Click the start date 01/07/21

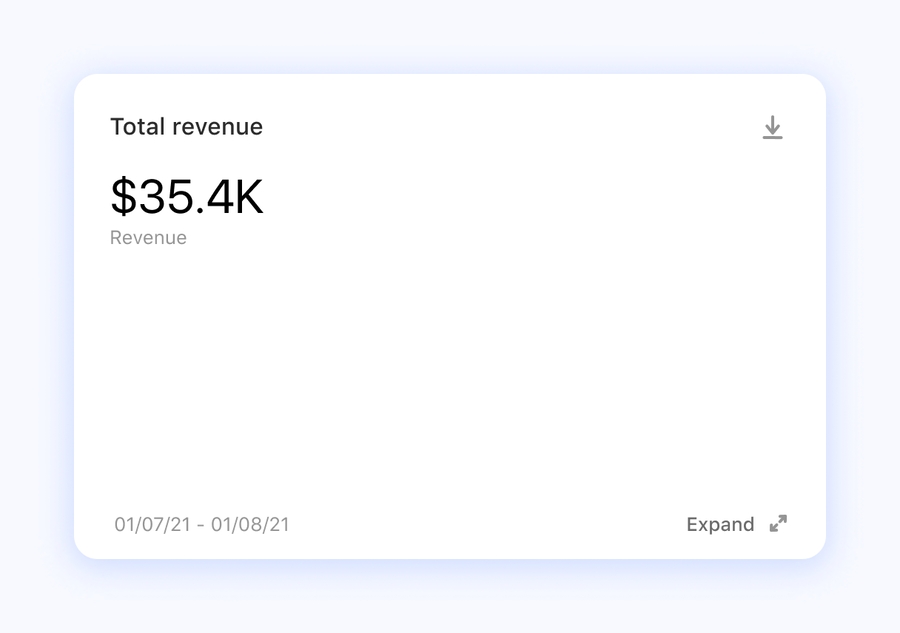[152, 525]
